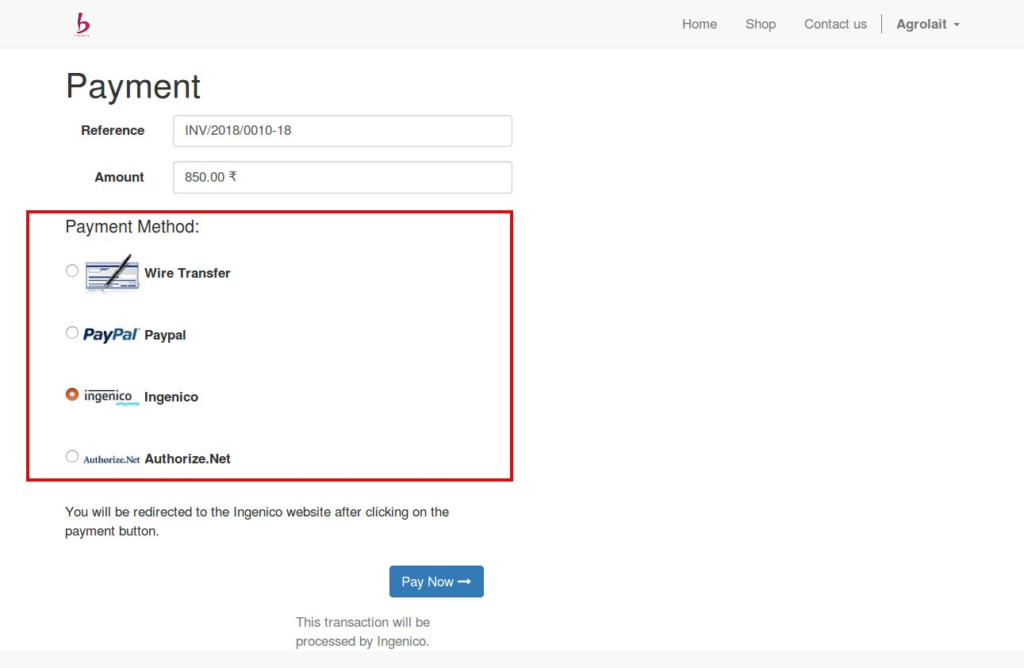Select the Wire Transfer radio button
The height and width of the screenshot is (668, 1024).
pos(72,270)
